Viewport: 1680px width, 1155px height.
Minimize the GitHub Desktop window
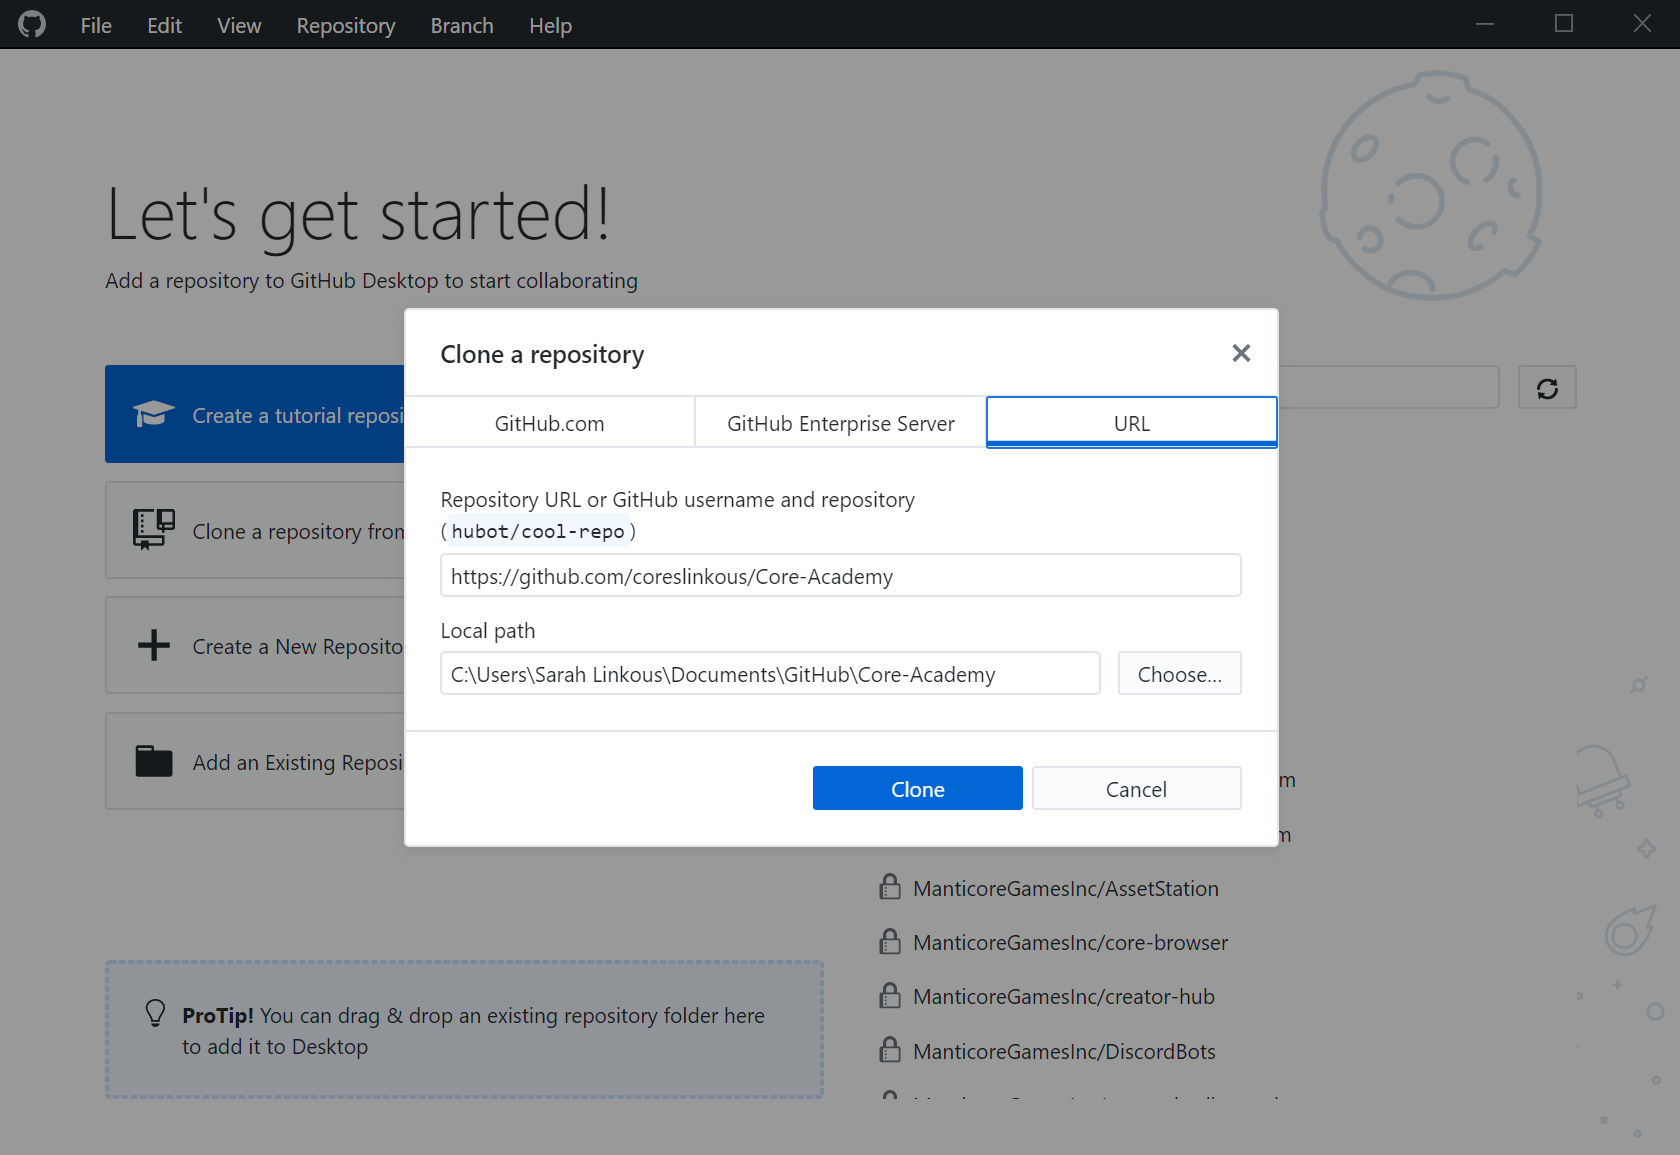(x=1485, y=24)
